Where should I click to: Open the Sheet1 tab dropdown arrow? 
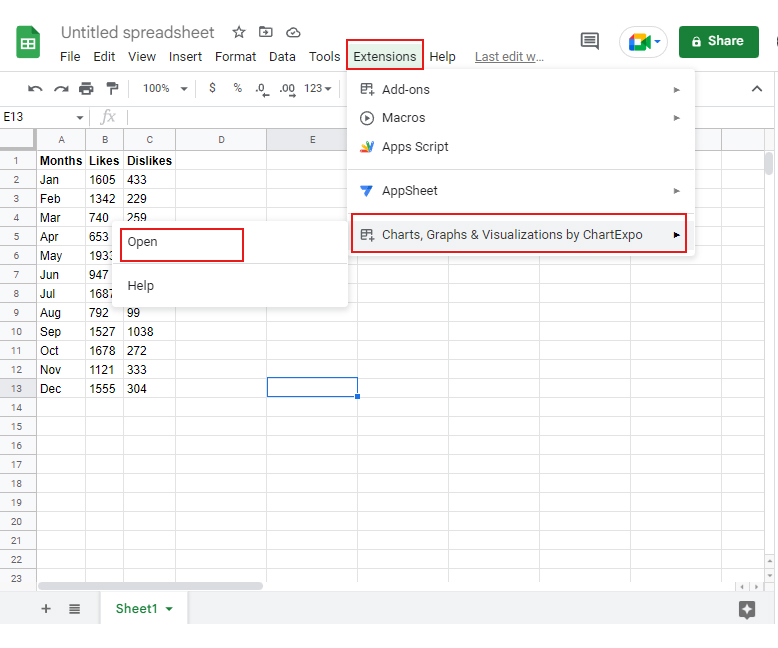(169, 609)
